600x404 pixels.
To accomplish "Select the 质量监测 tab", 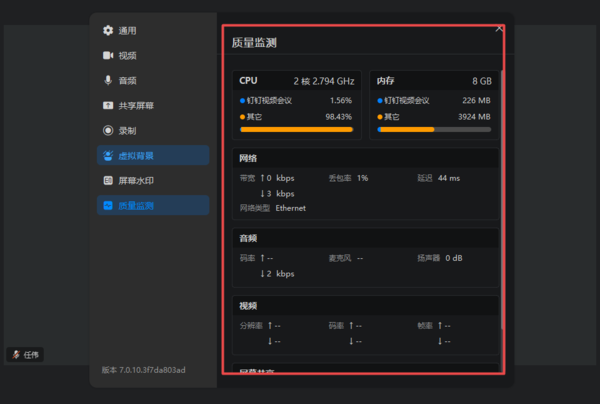I will pyautogui.click(x=153, y=205).
